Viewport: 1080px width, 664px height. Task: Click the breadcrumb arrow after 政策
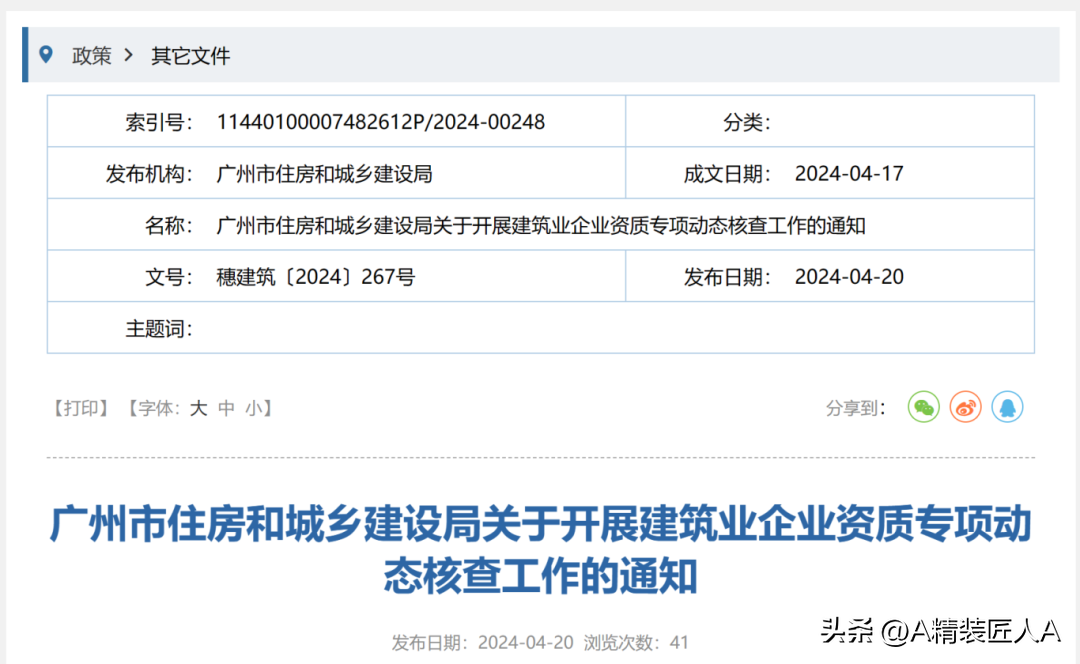click(x=129, y=55)
